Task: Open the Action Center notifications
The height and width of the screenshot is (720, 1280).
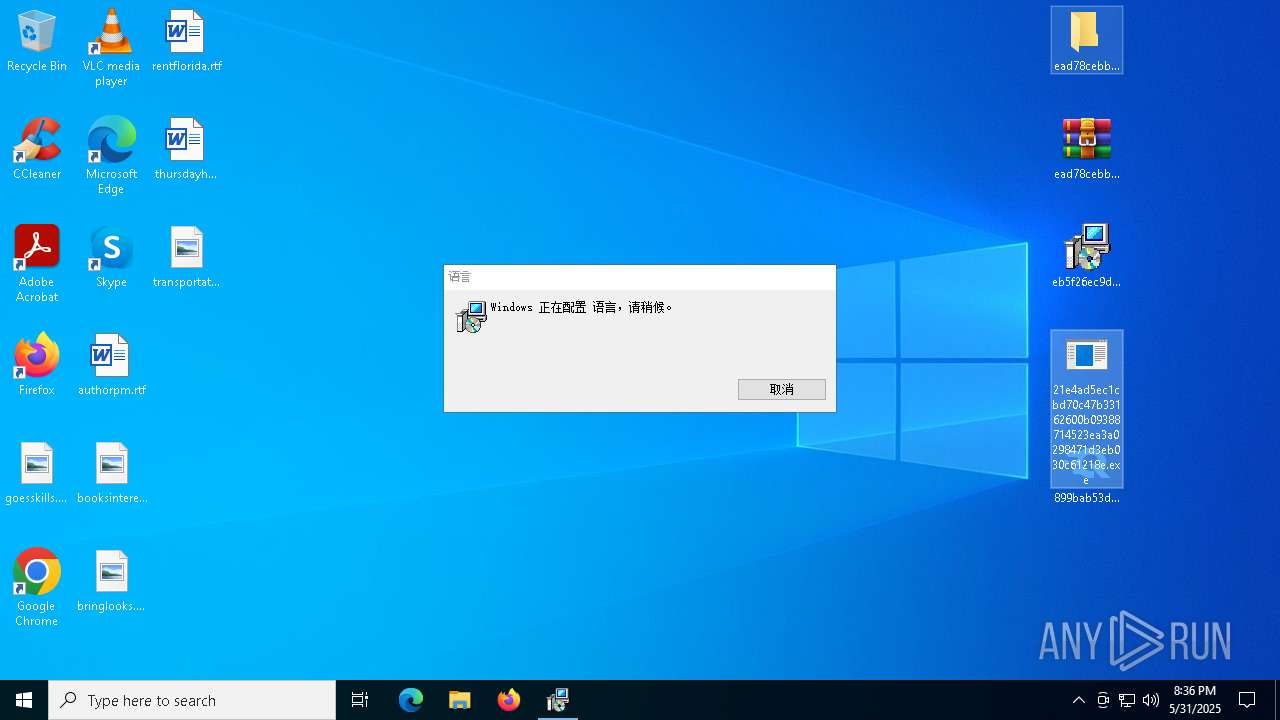Action: coord(1248,700)
